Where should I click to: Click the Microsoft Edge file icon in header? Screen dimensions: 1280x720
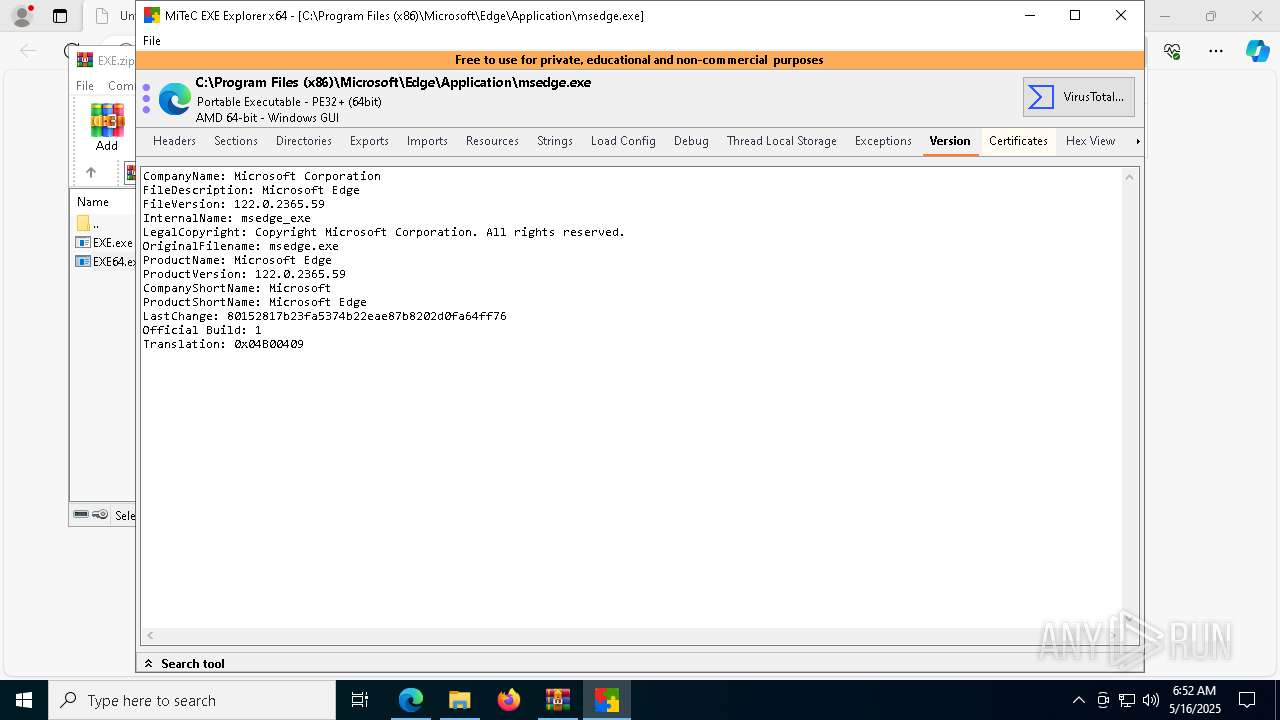click(x=175, y=98)
